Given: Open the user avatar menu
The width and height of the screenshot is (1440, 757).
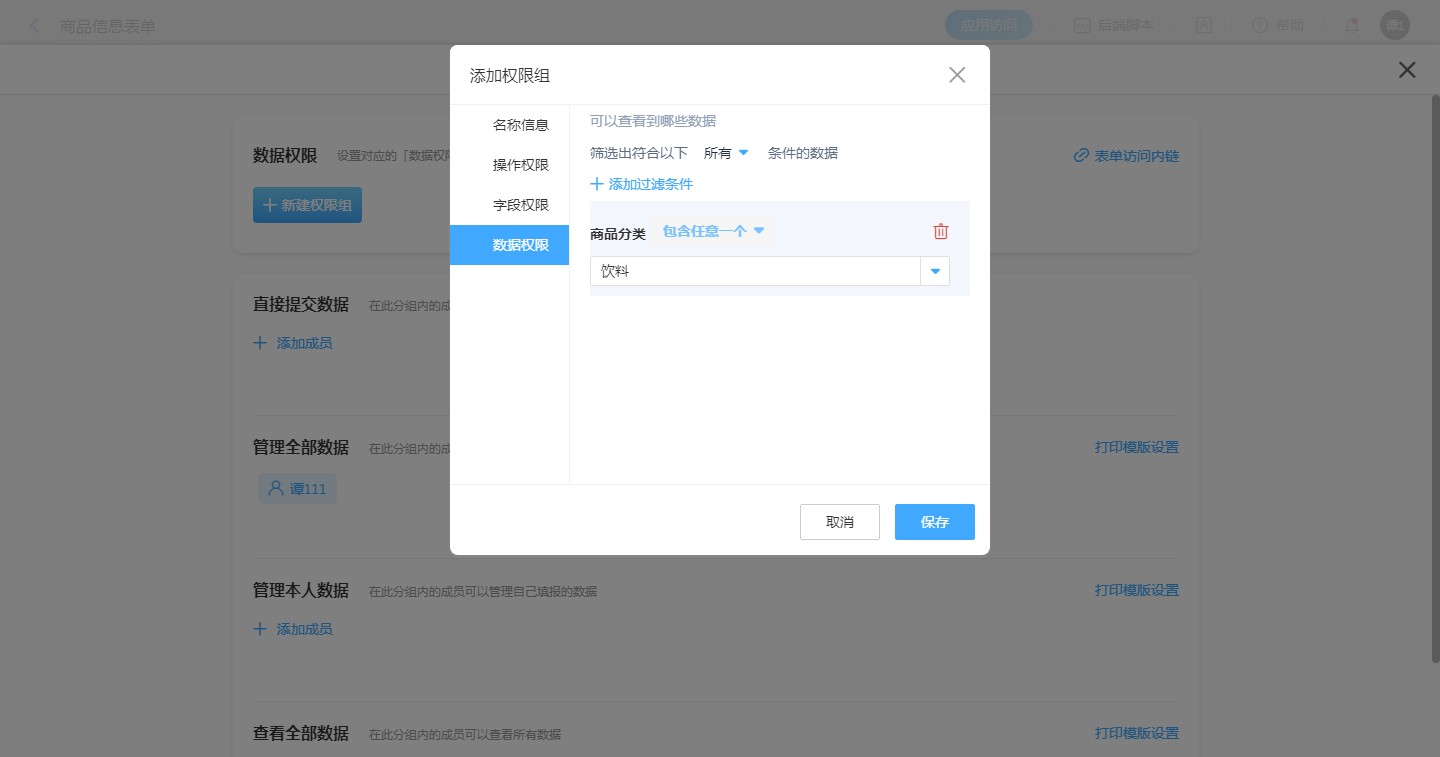Looking at the screenshot, I should click(x=1394, y=26).
